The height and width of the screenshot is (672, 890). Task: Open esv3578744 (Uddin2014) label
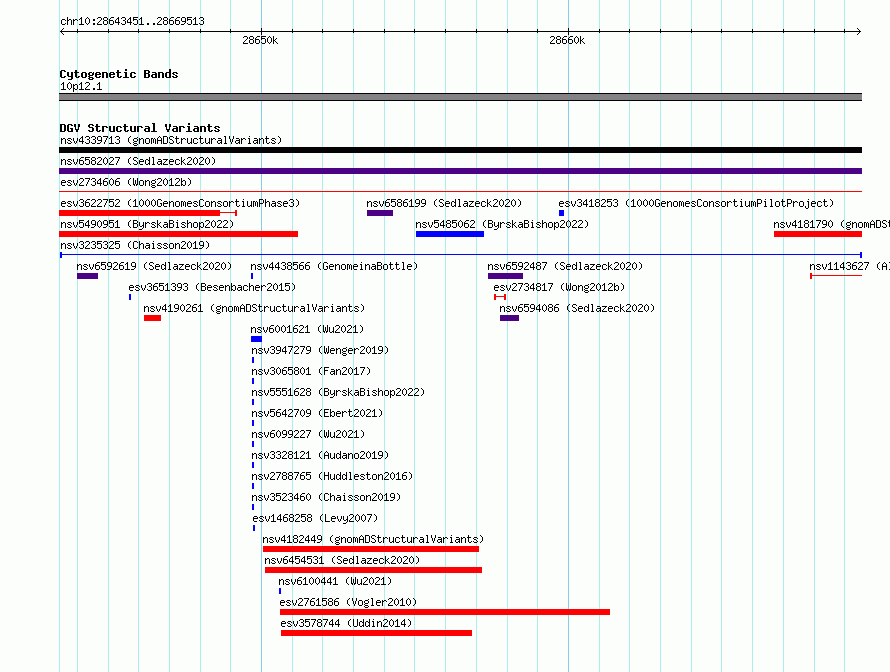346,623
